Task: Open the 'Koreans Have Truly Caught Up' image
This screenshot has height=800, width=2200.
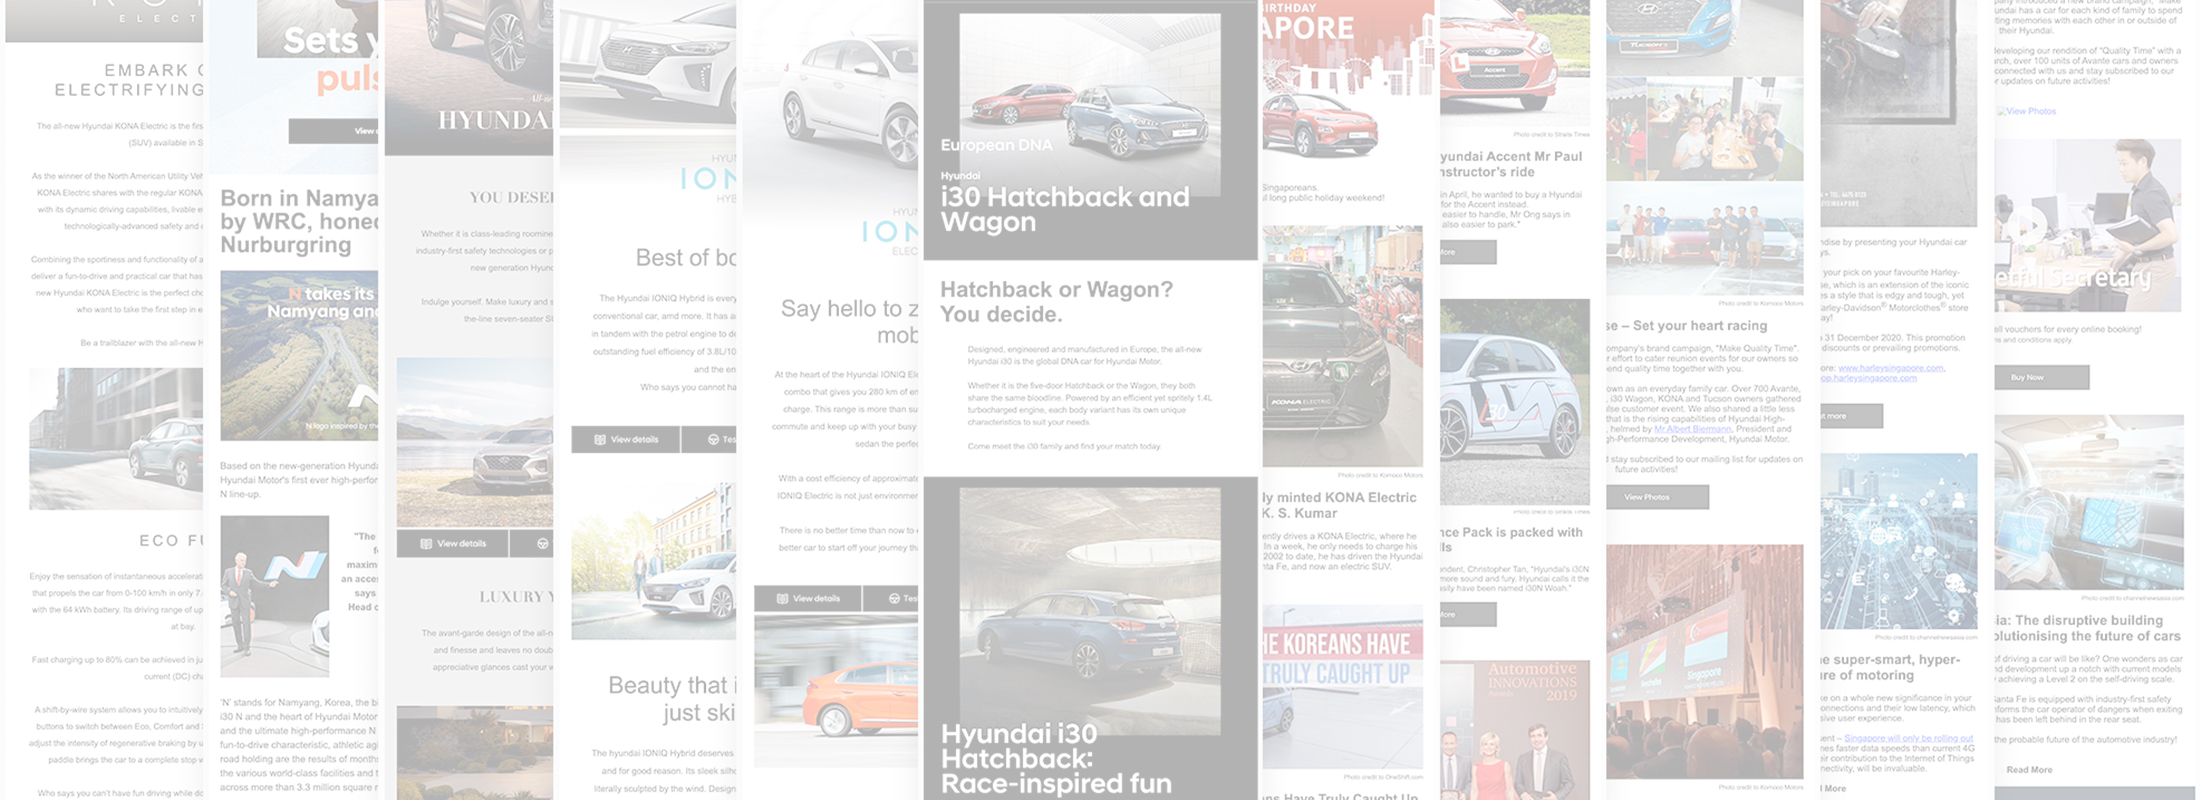Action: pos(1343,686)
